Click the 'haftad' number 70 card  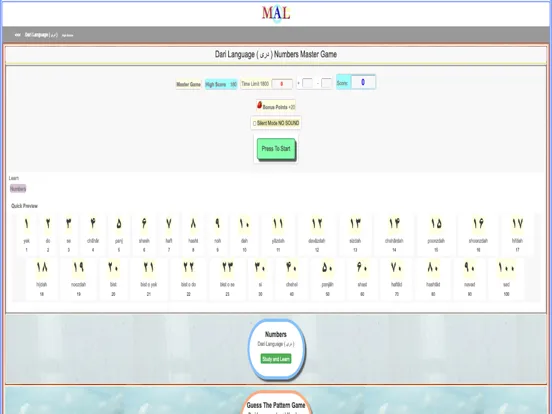click(397, 278)
